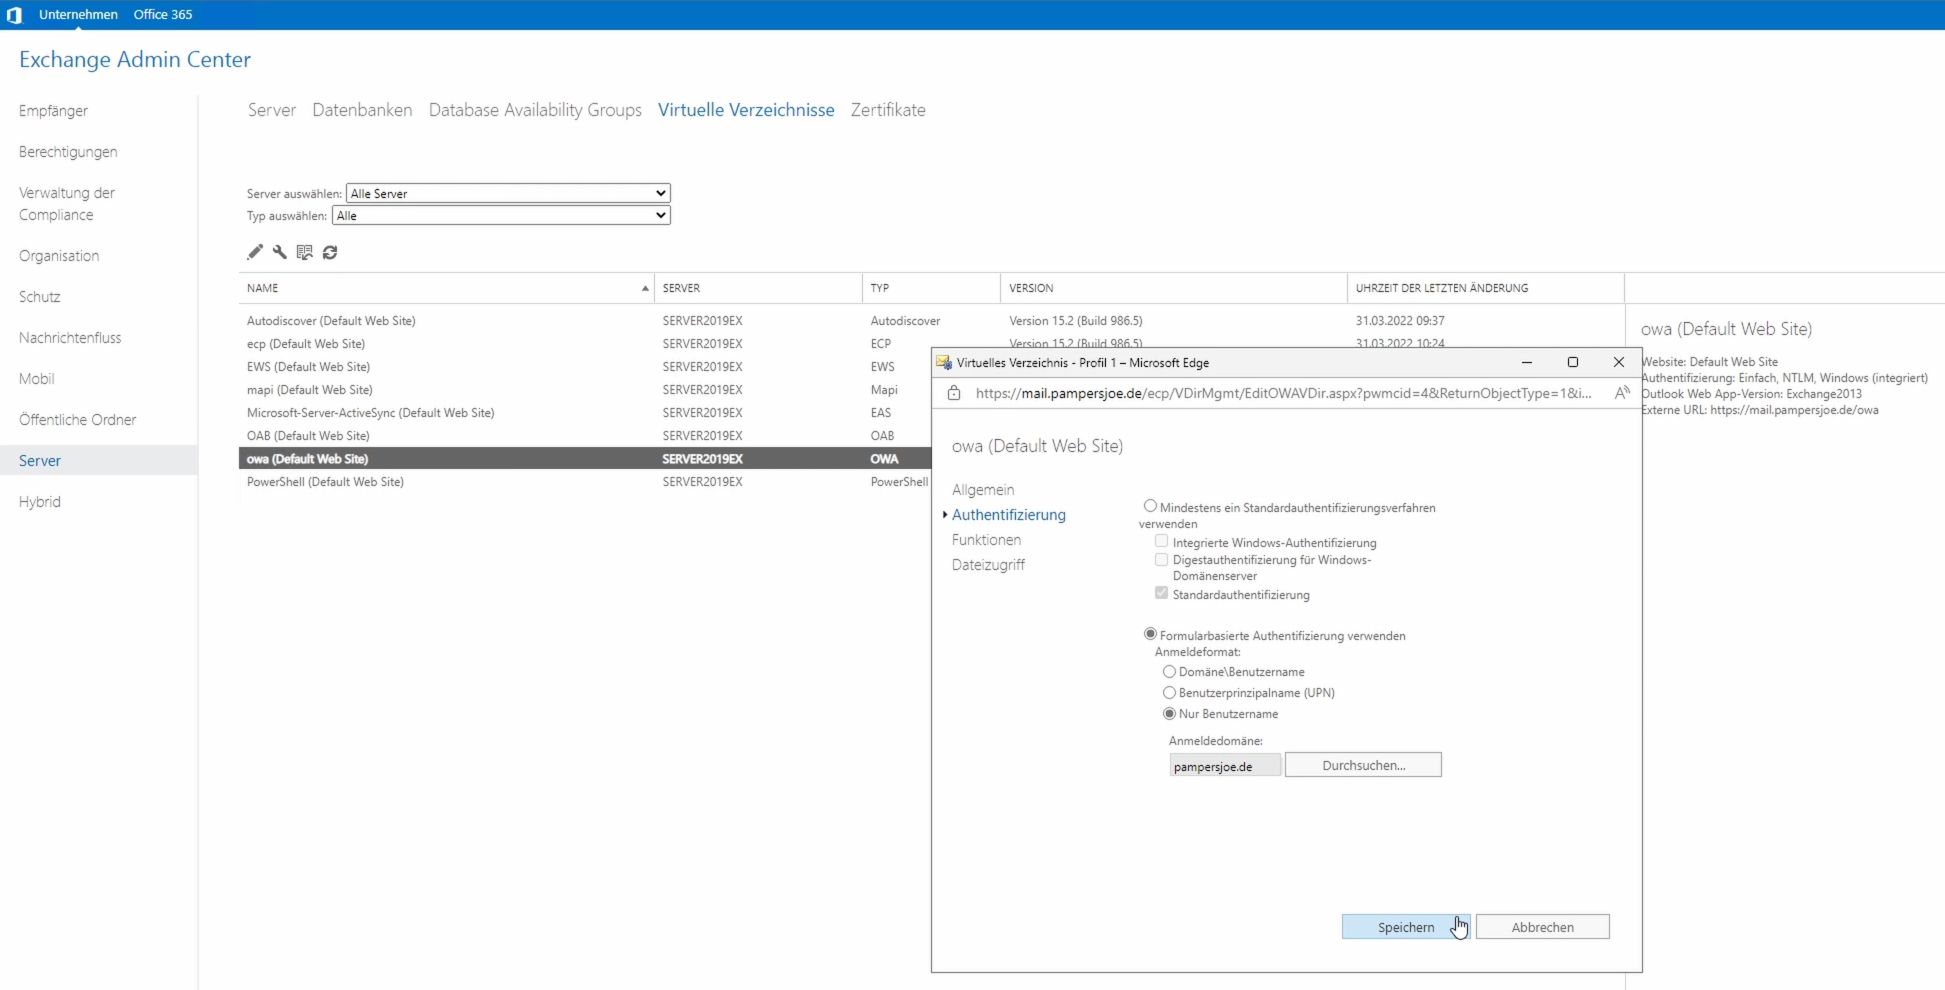This screenshot has height=990, width=1945.
Task: Select 'Domäne\Benutzername' login format
Action: coord(1169,672)
